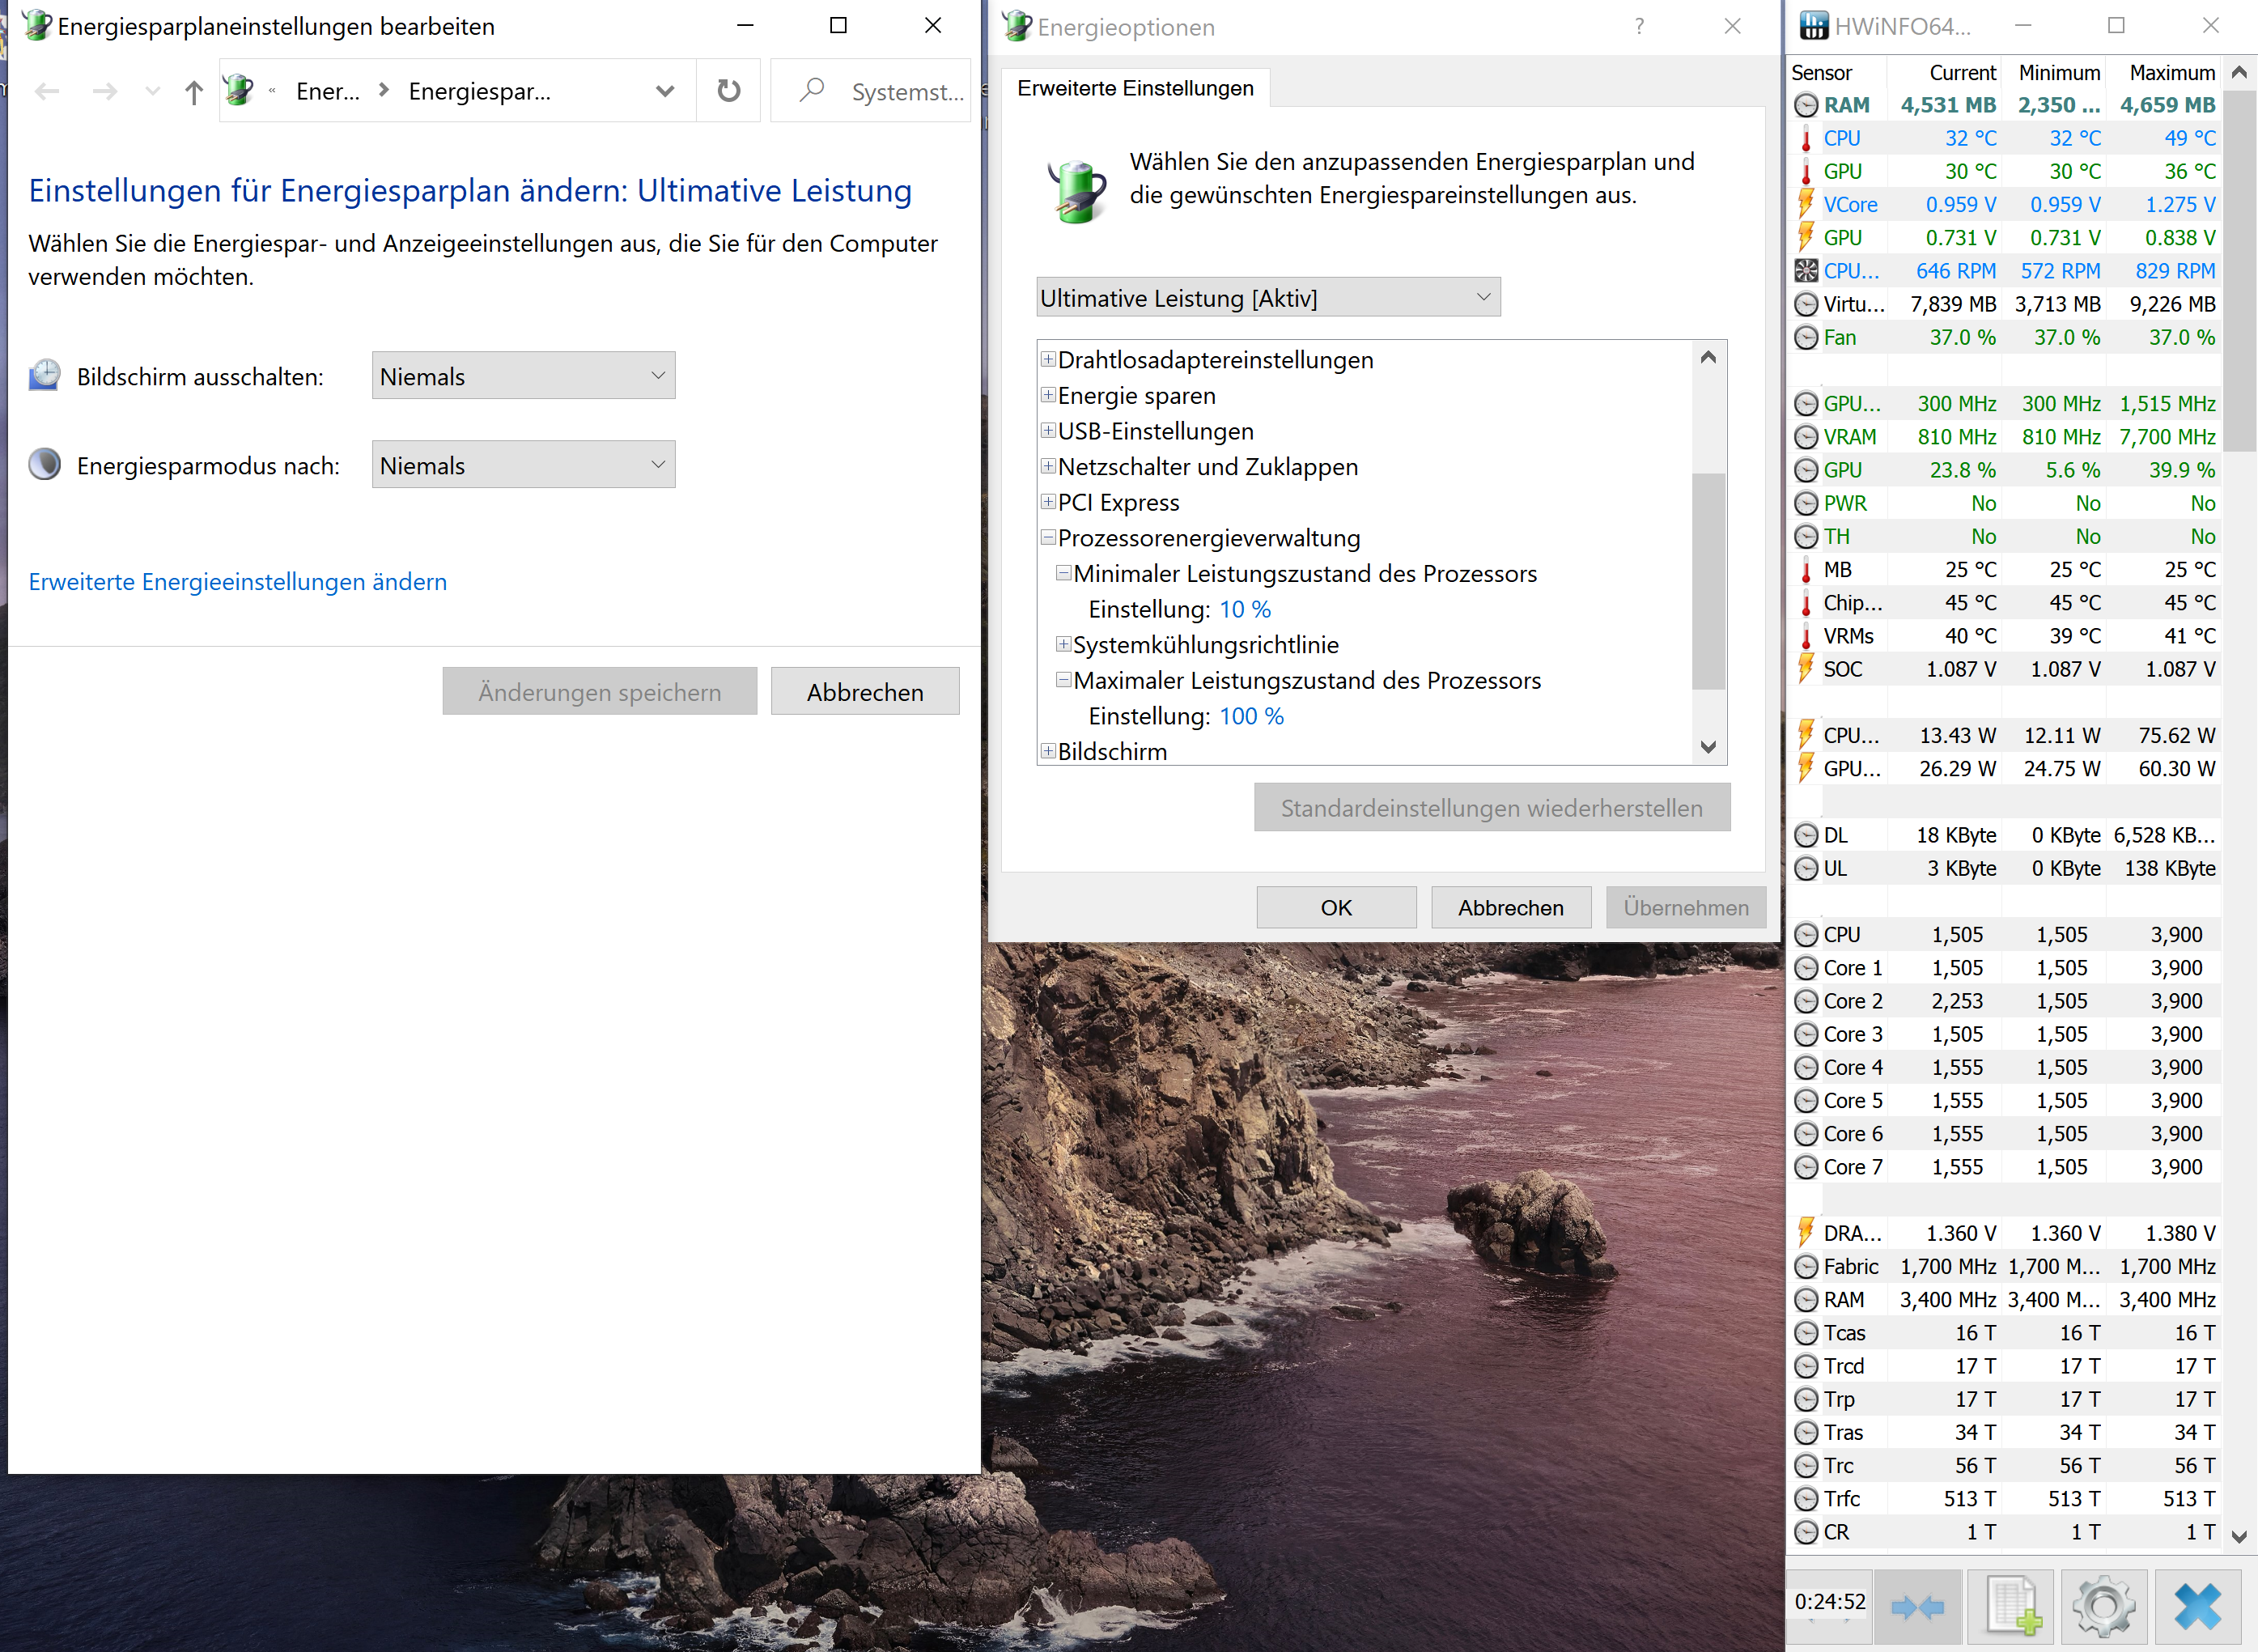The image size is (2258, 1652).
Task: Click the refresh button in address bar
Action: 729,91
